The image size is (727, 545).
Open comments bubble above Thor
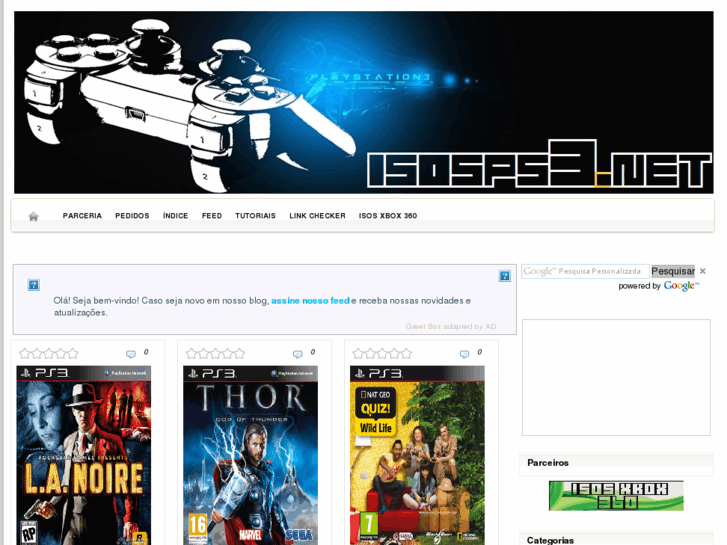(x=297, y=354)
